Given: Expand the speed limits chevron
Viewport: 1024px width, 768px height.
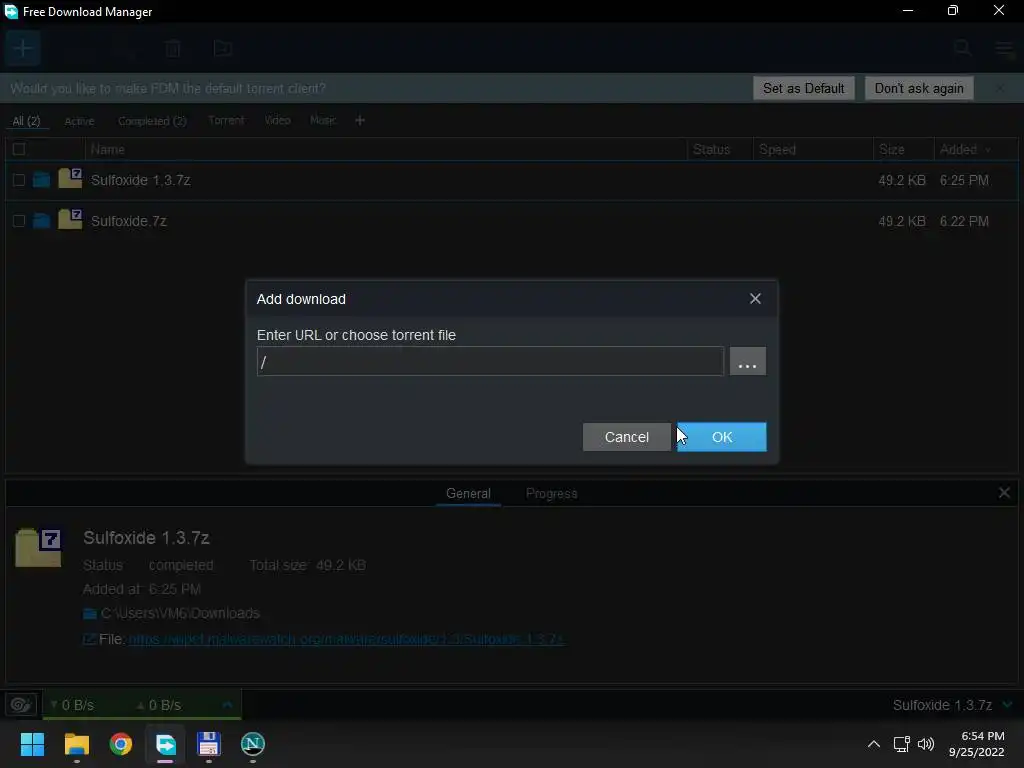Looking at the screenshot, I should coord(227,705).
